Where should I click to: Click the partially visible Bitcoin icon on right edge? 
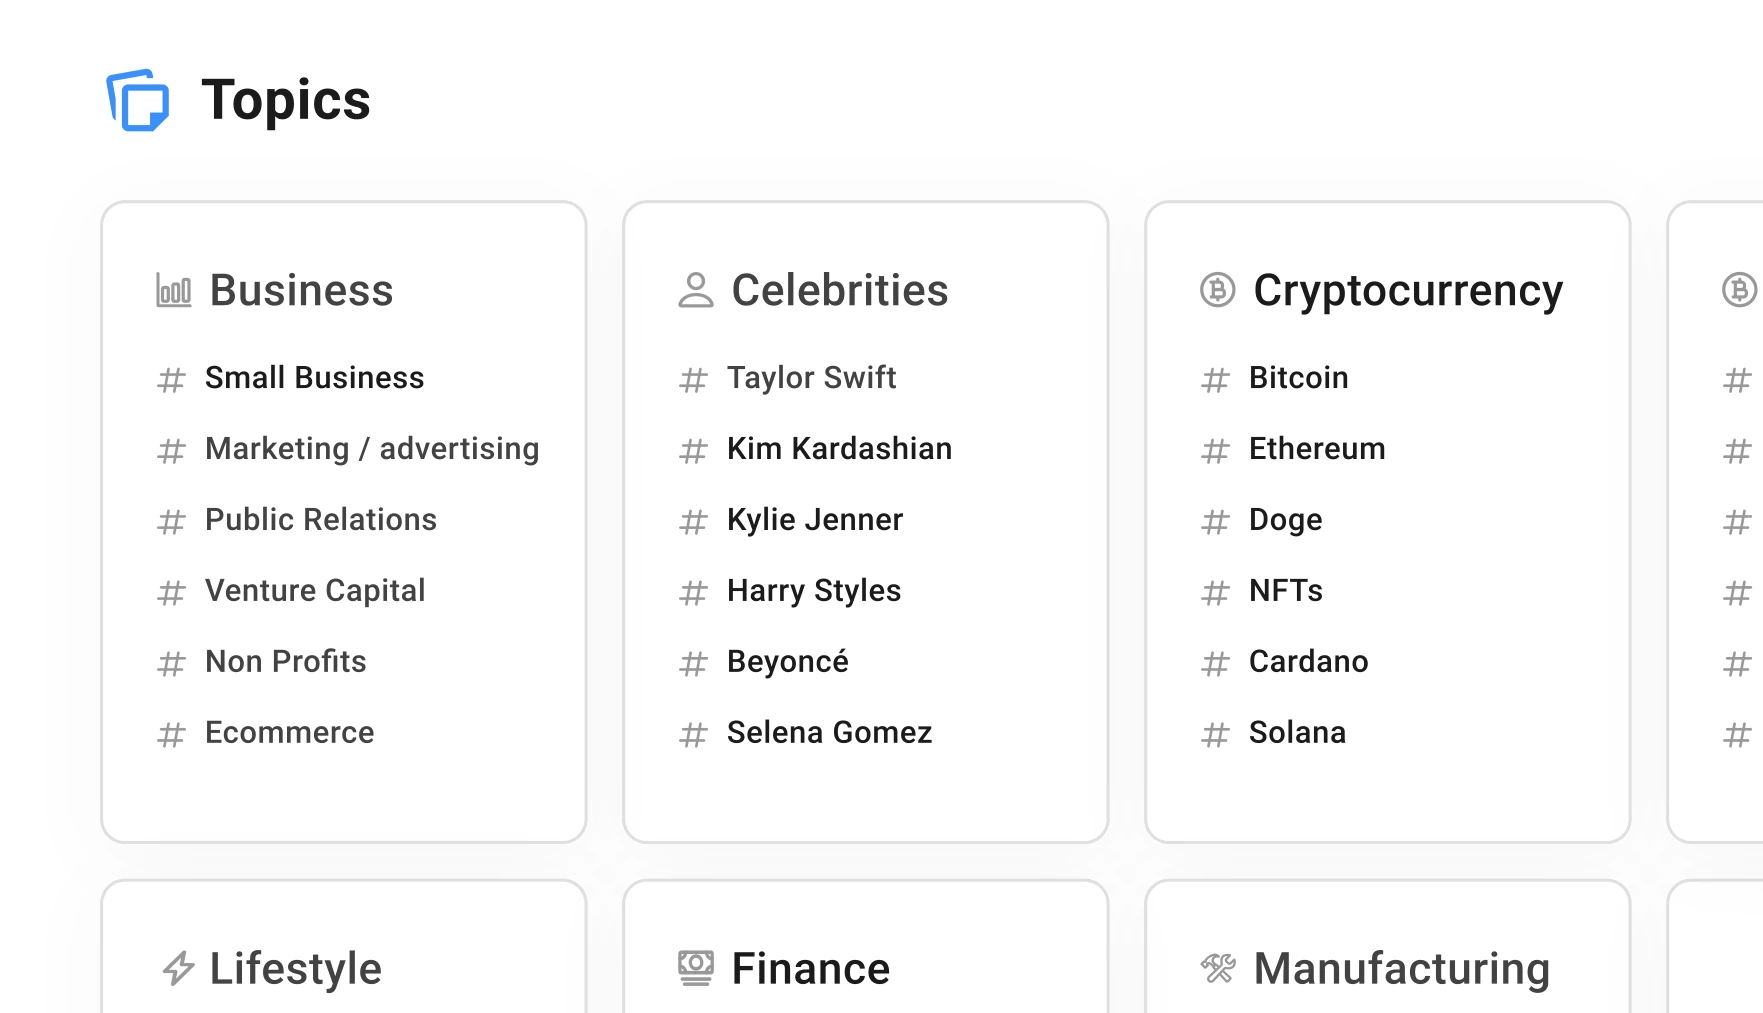[x=1740, y=290]
